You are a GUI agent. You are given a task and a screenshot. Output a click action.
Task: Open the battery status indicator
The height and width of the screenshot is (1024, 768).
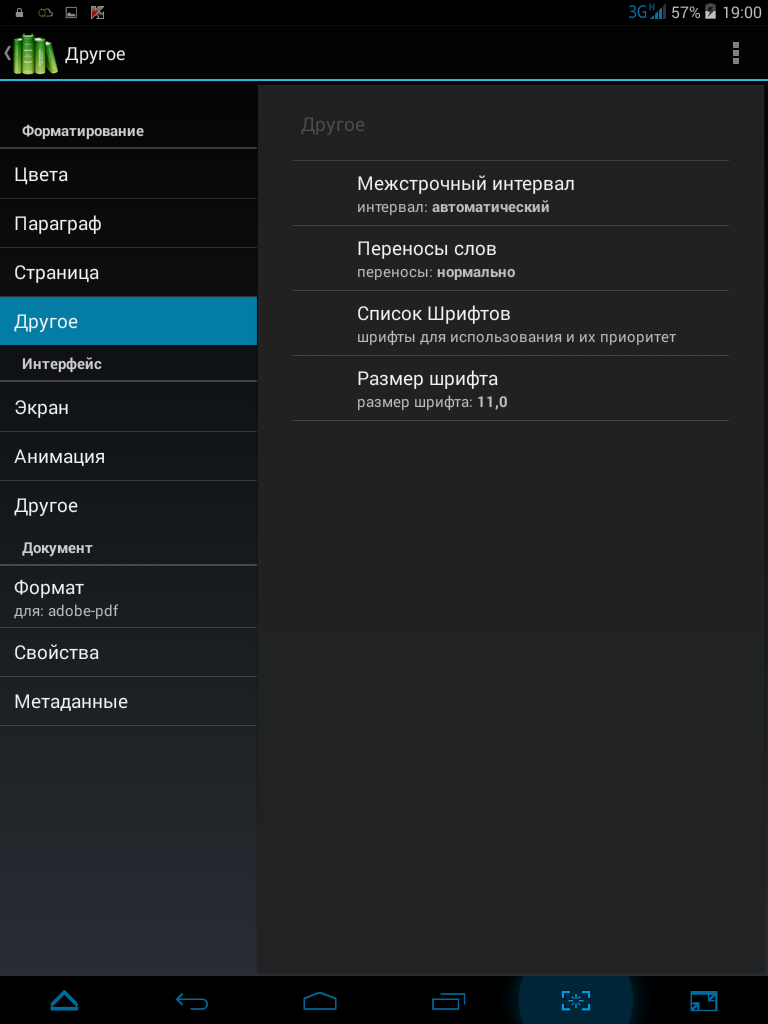(x=710, y=12)
